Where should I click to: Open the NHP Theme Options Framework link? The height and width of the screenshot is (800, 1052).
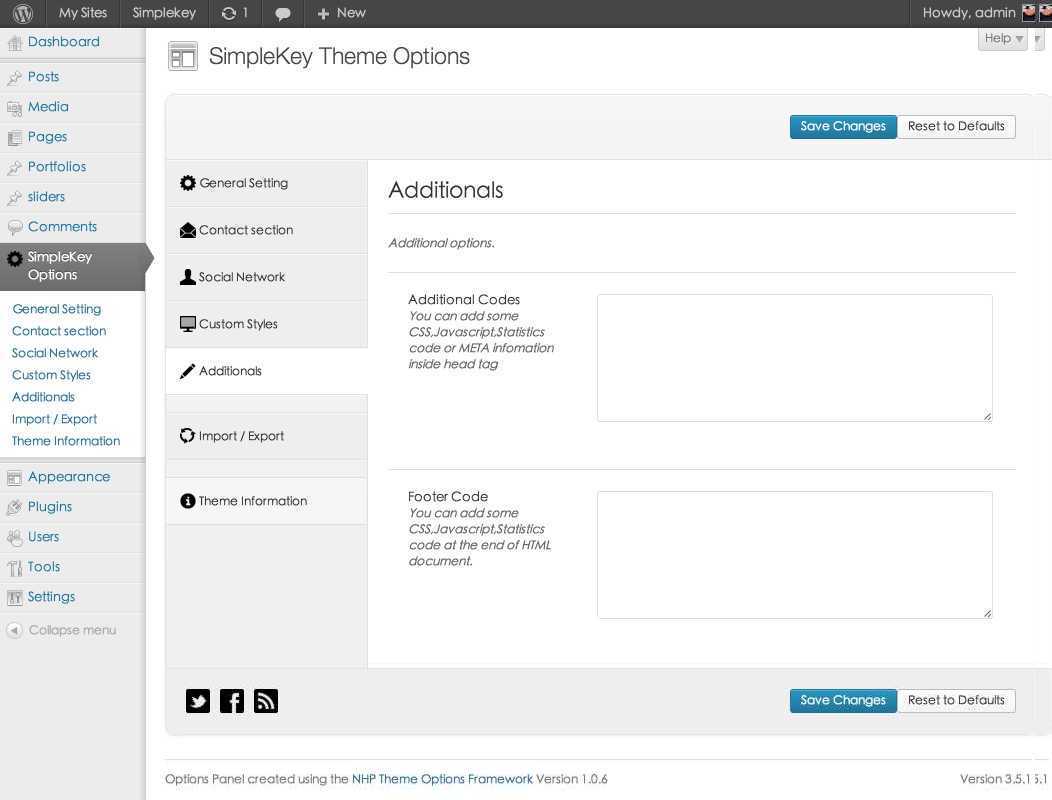(442, 779)
